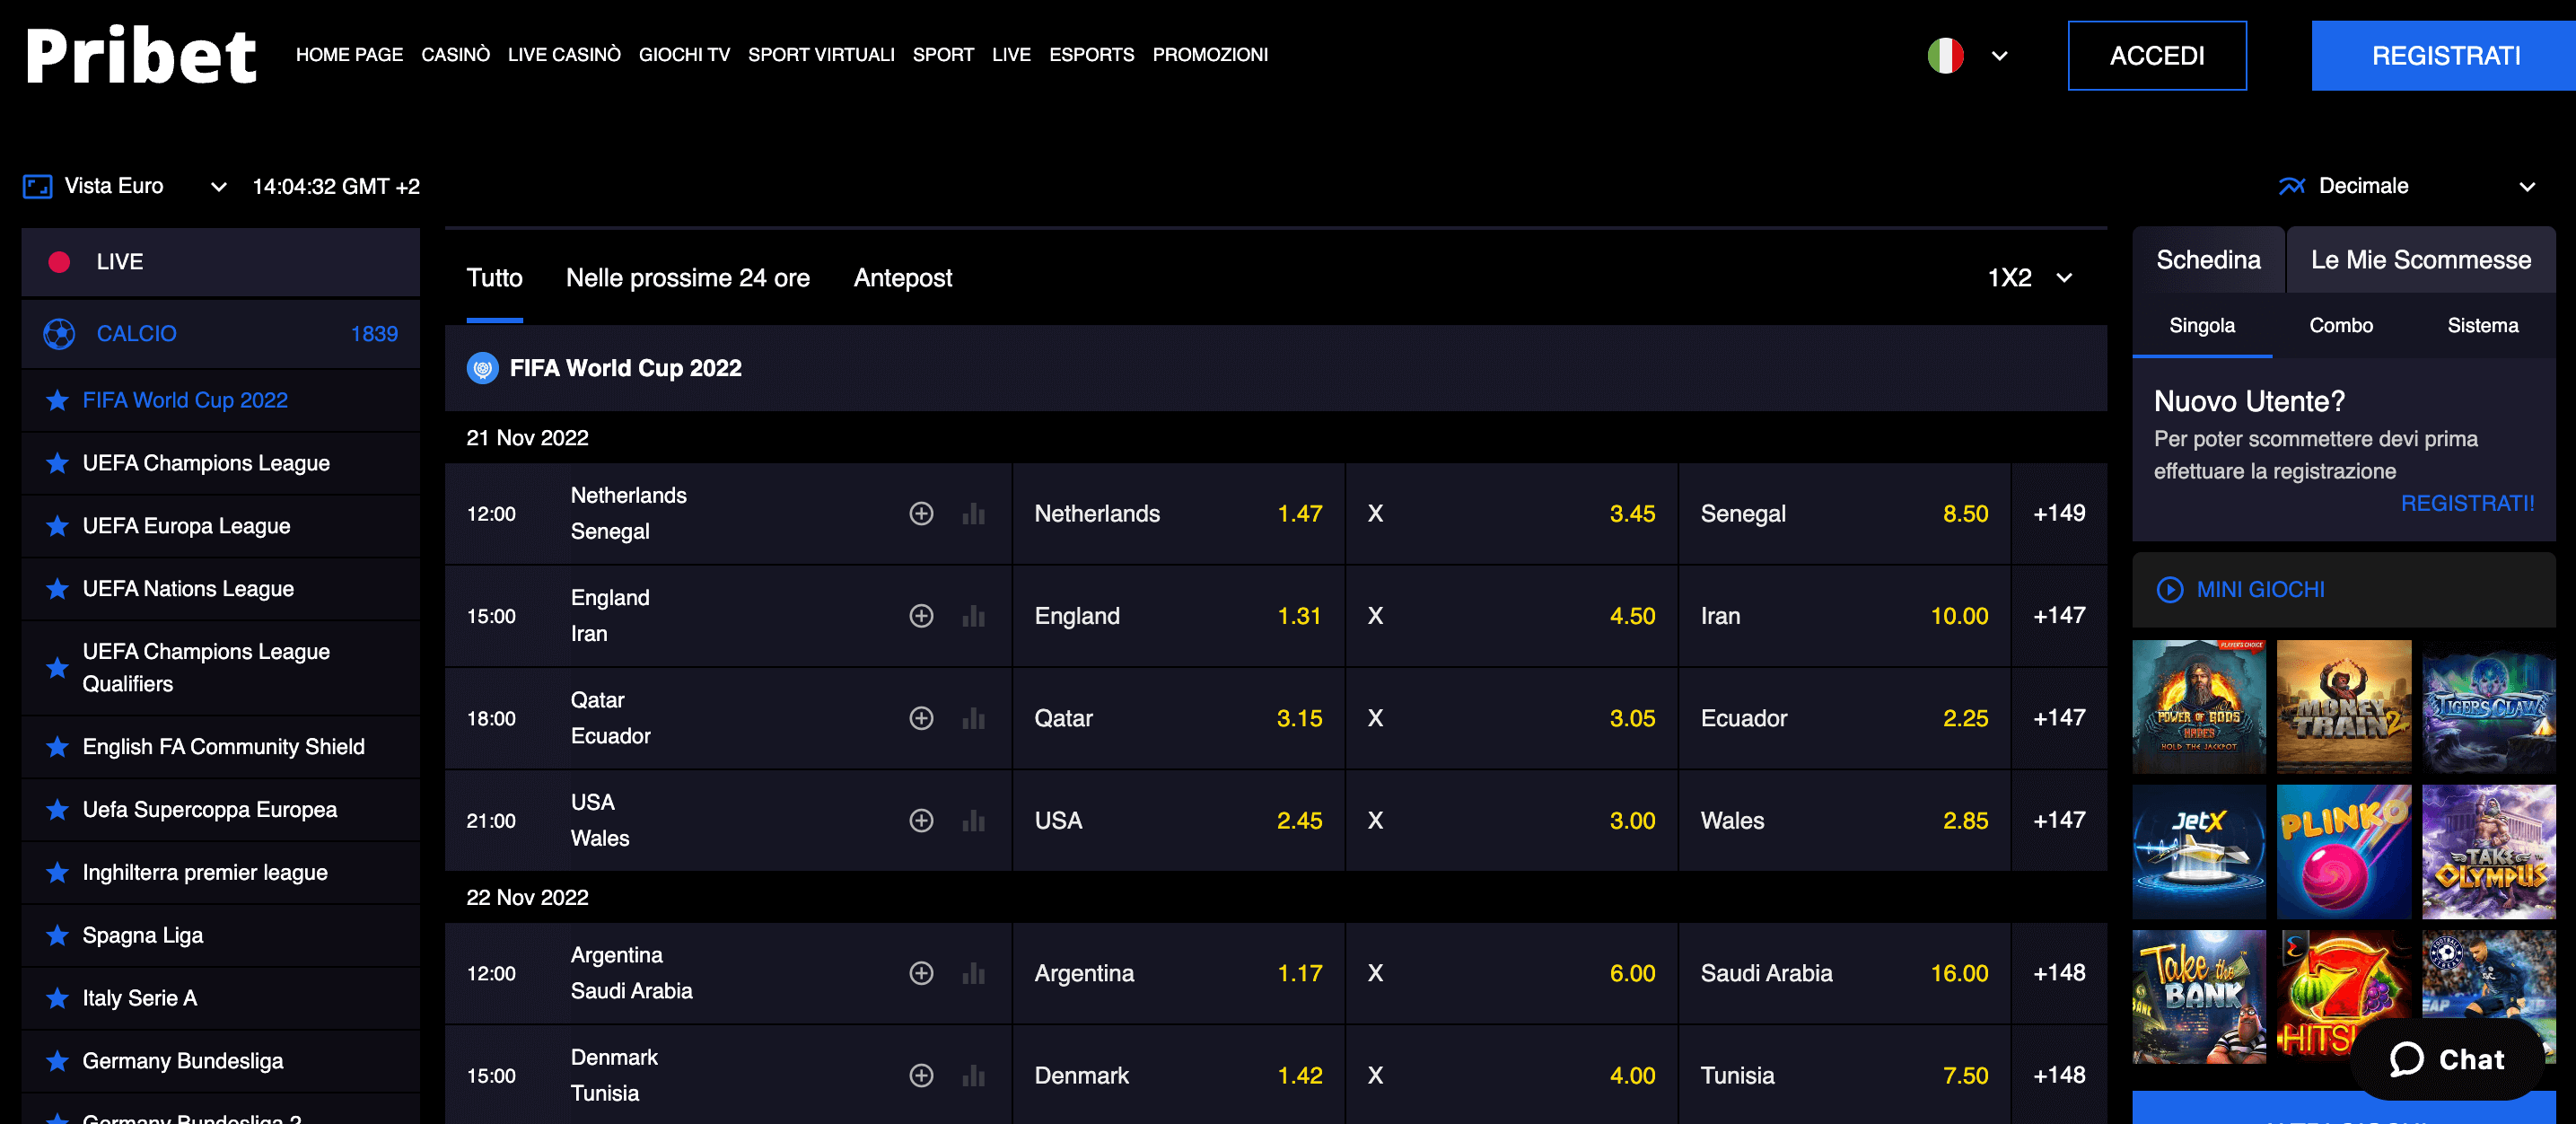Open statistics for USA vs Wales
Screen dimensions: 2576x1124
(x=972, y=820)
